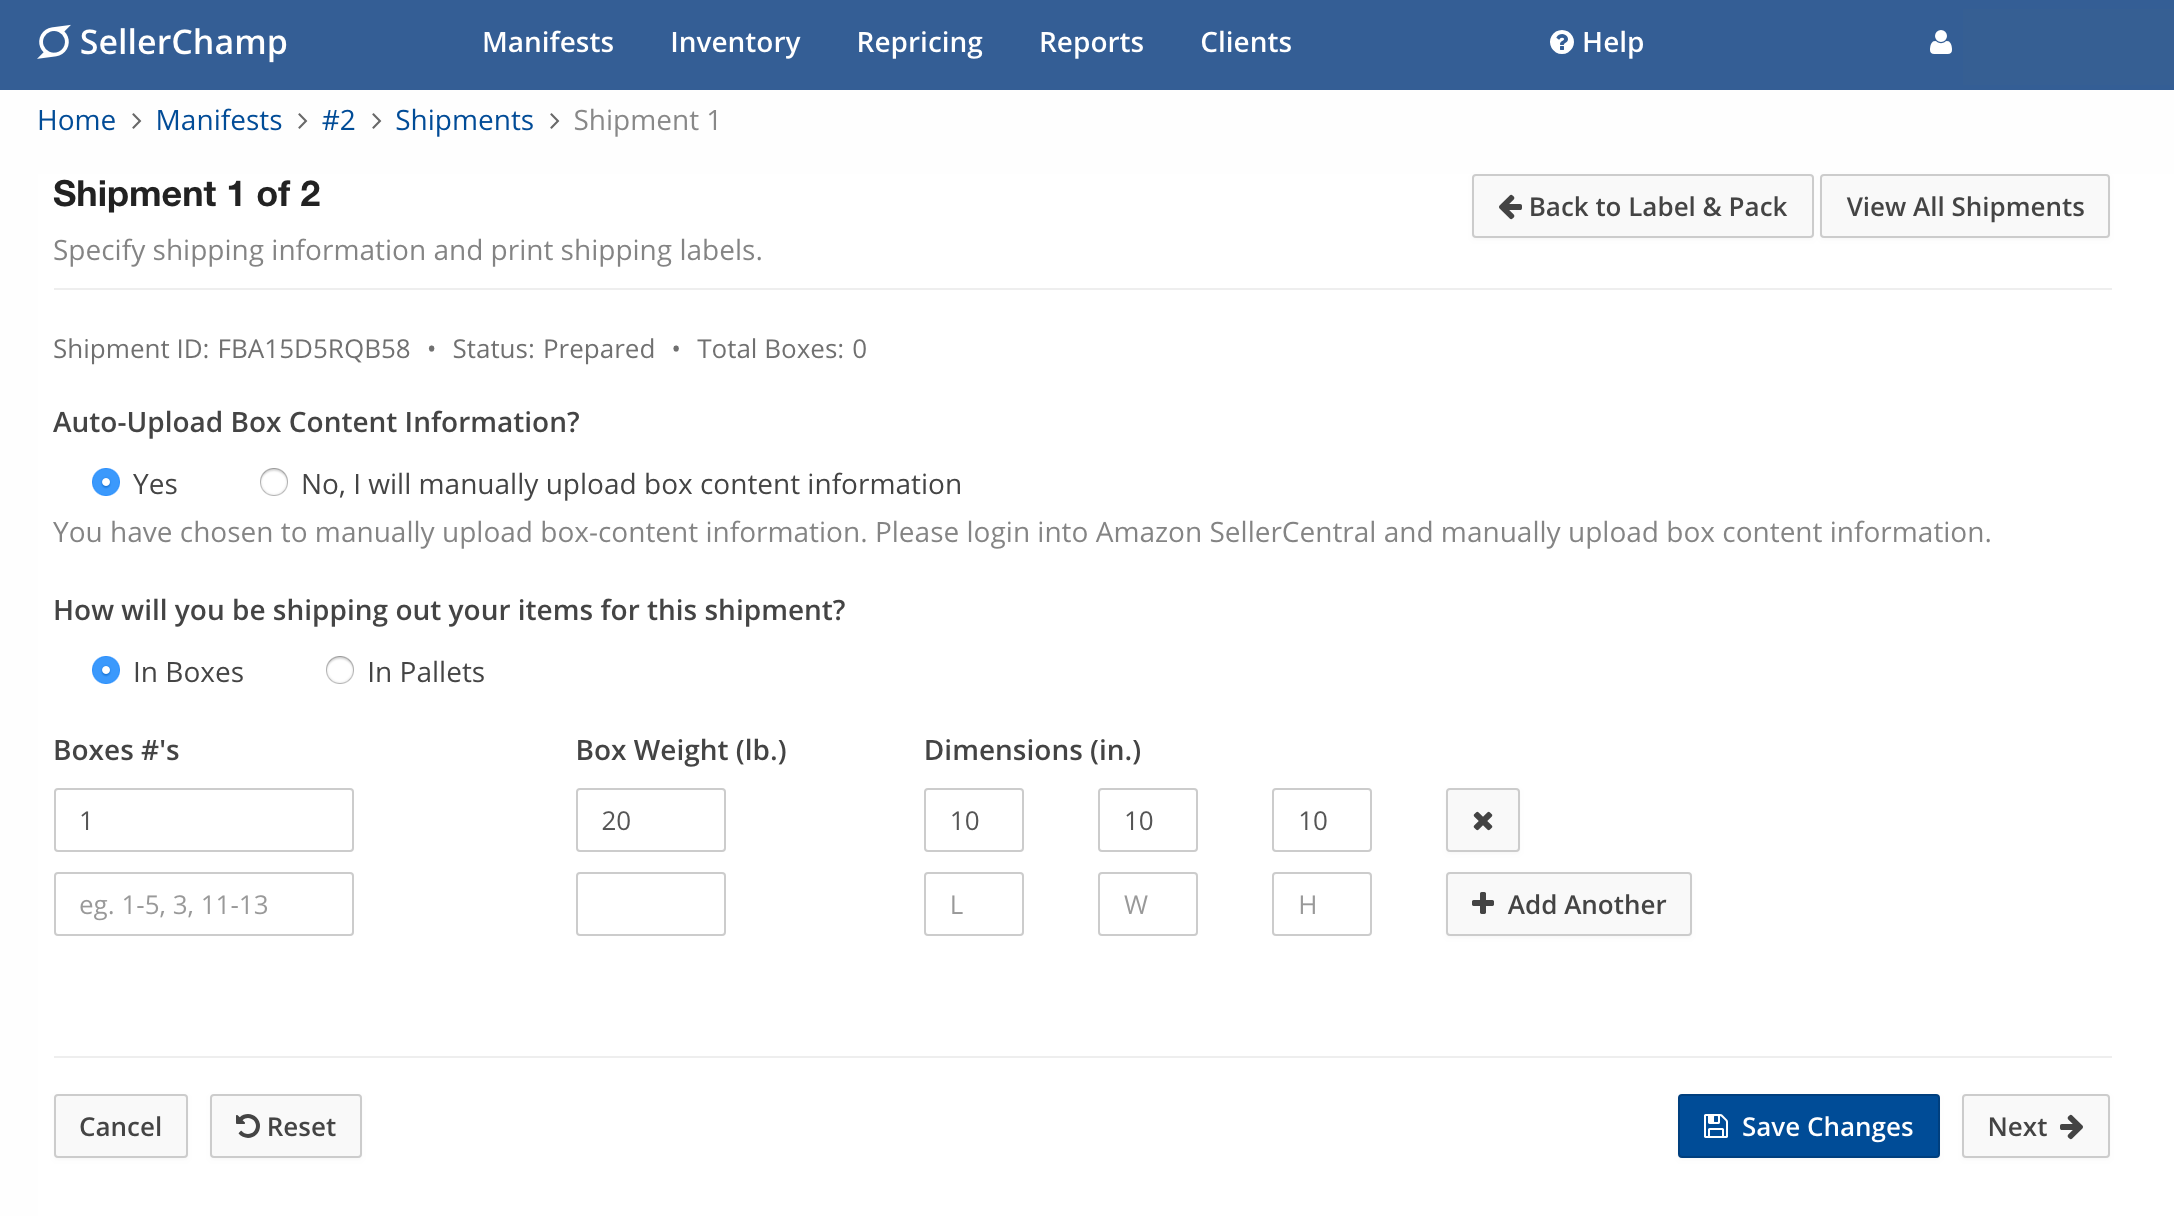Select the In Pallets shipping option
Screen dimensions: 2174x1216
(340, 671)
